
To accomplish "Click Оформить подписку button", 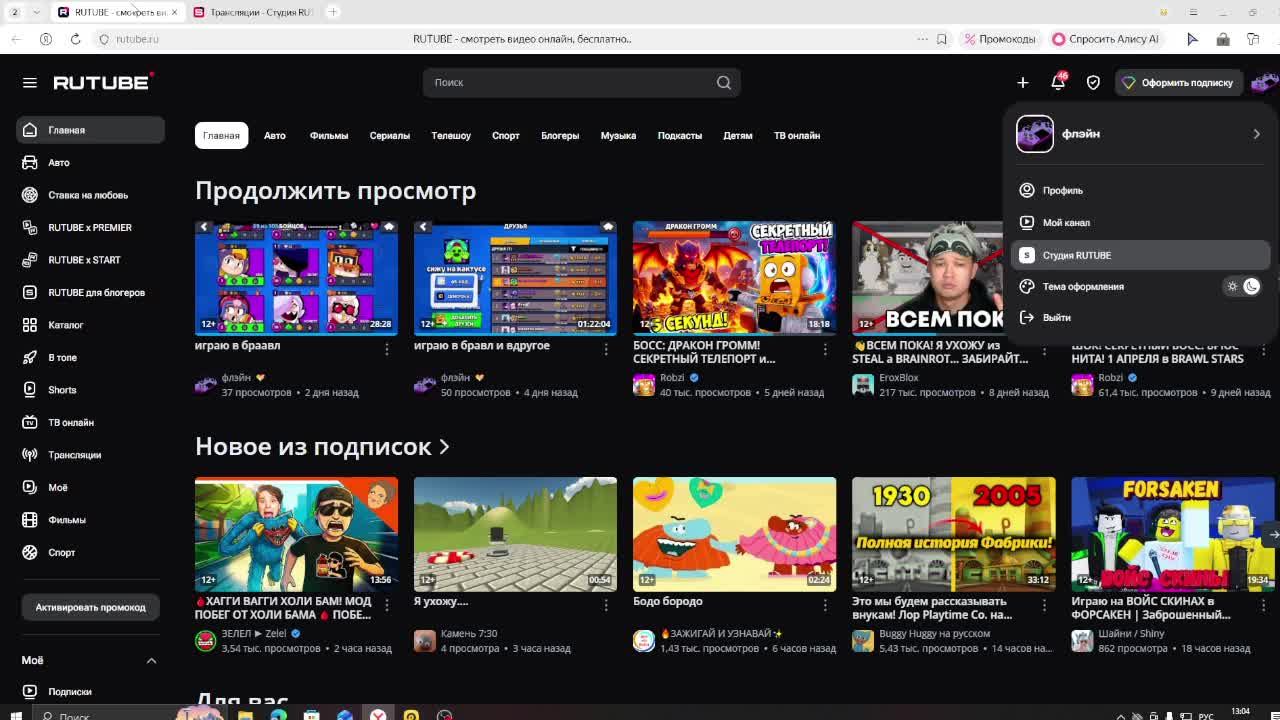I will (x=1178, y=82).
